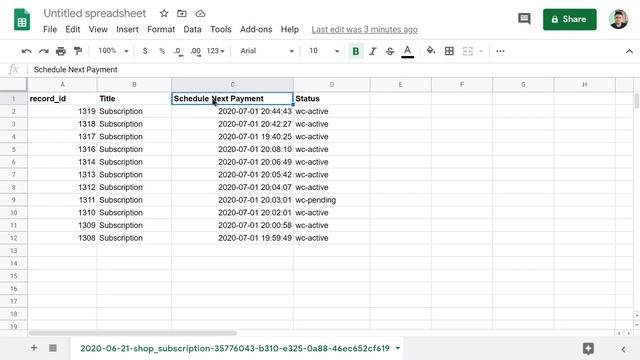Open the Google Sheets home icon
640x360 pixels.
point(22,19)
